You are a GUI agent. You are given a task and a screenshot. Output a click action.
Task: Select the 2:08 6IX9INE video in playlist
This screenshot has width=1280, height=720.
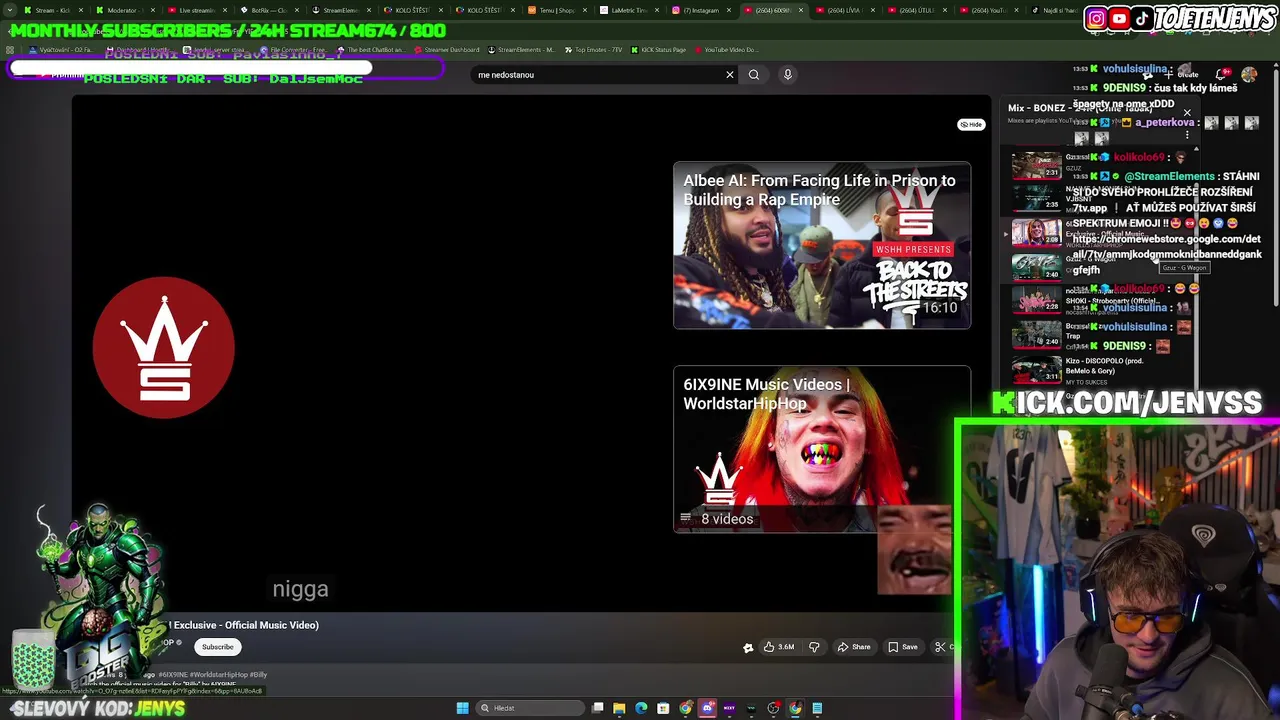[1037, 232]
